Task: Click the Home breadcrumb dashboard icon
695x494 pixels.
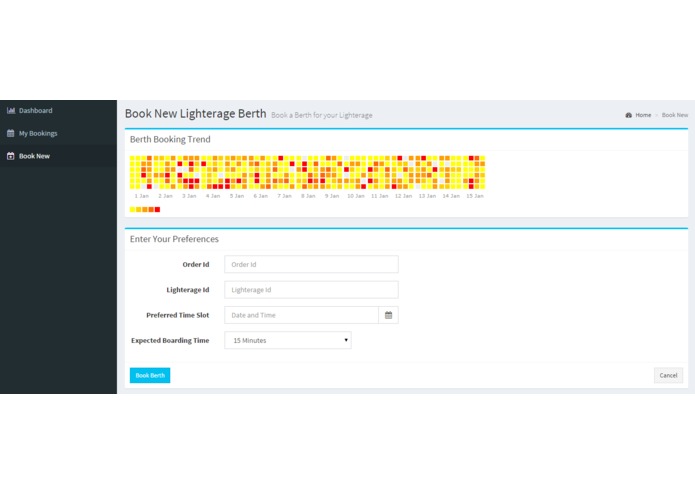Action: [x=629, y=115]
